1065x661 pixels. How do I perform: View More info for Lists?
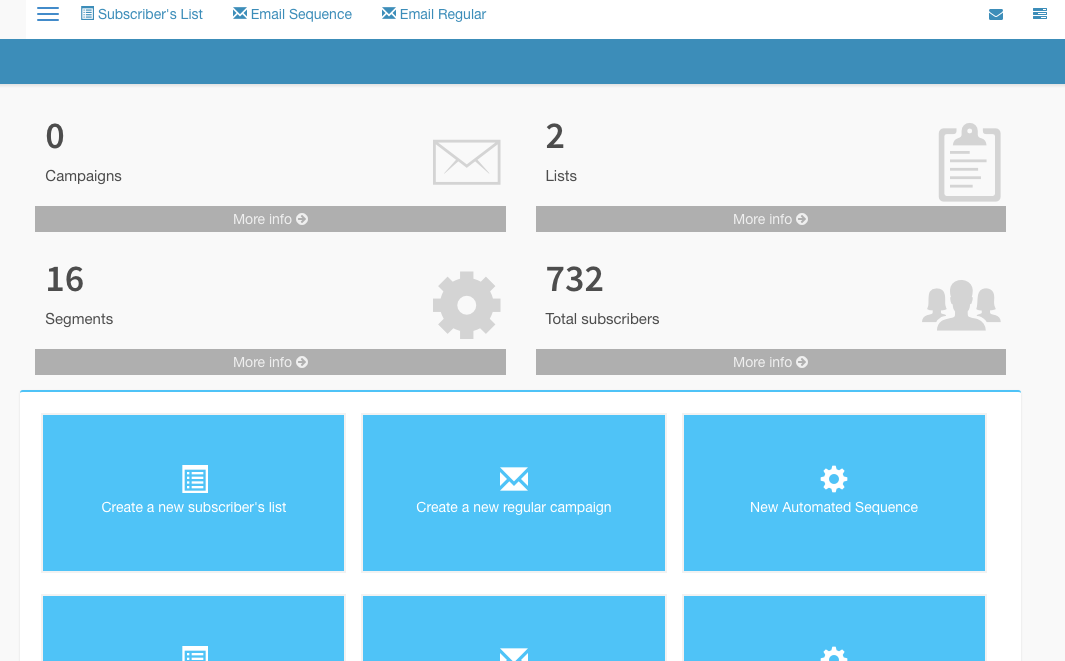pyautogui.click(x=770, y=219)
